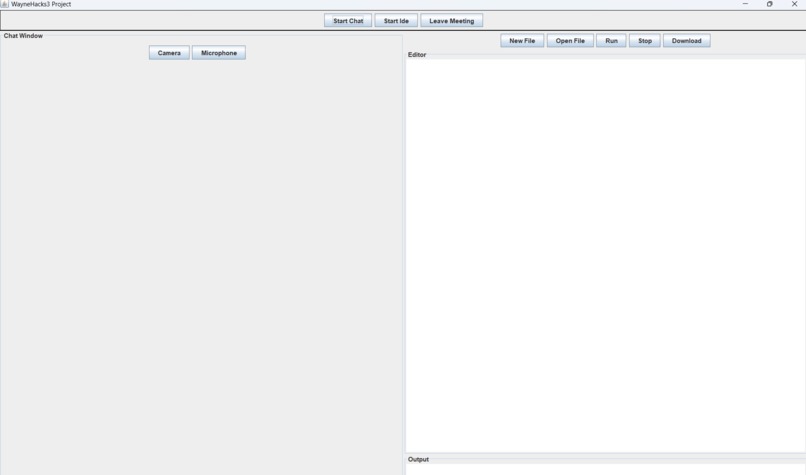
Task: Create a New File
Action: pyautogui.click(x=522, y=41)
